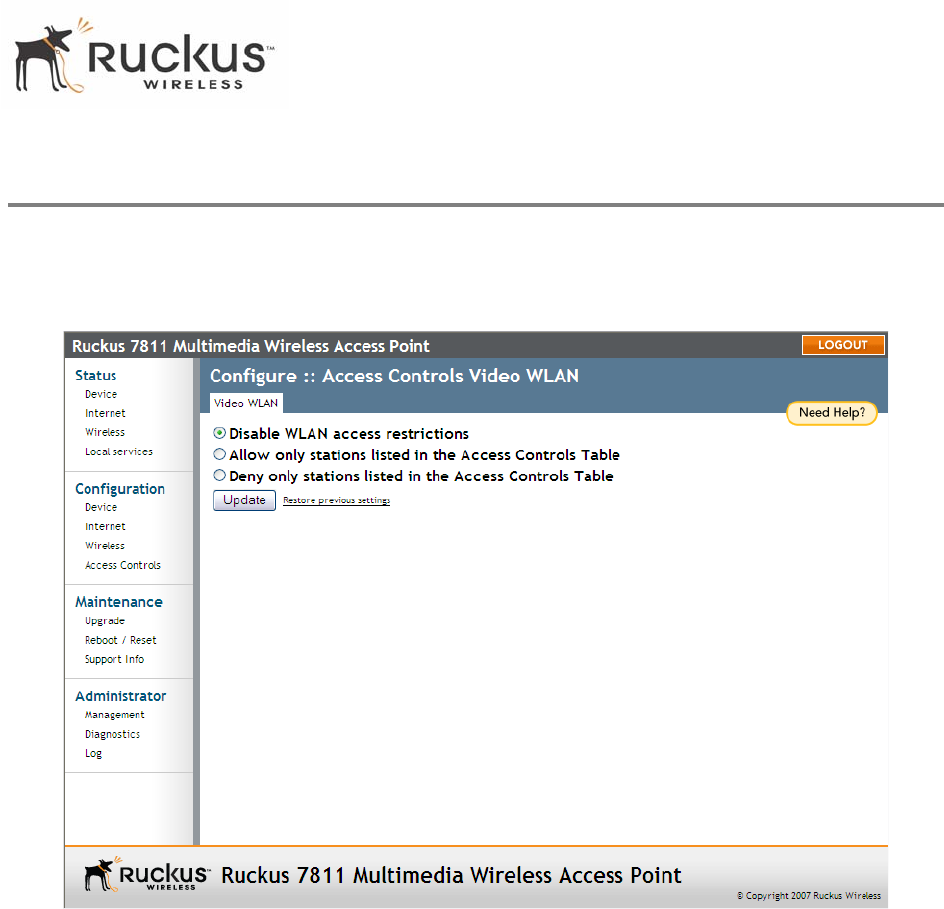Open Administrator Management page
This screenshot has width=944, height=909.
tap(114, 715)
